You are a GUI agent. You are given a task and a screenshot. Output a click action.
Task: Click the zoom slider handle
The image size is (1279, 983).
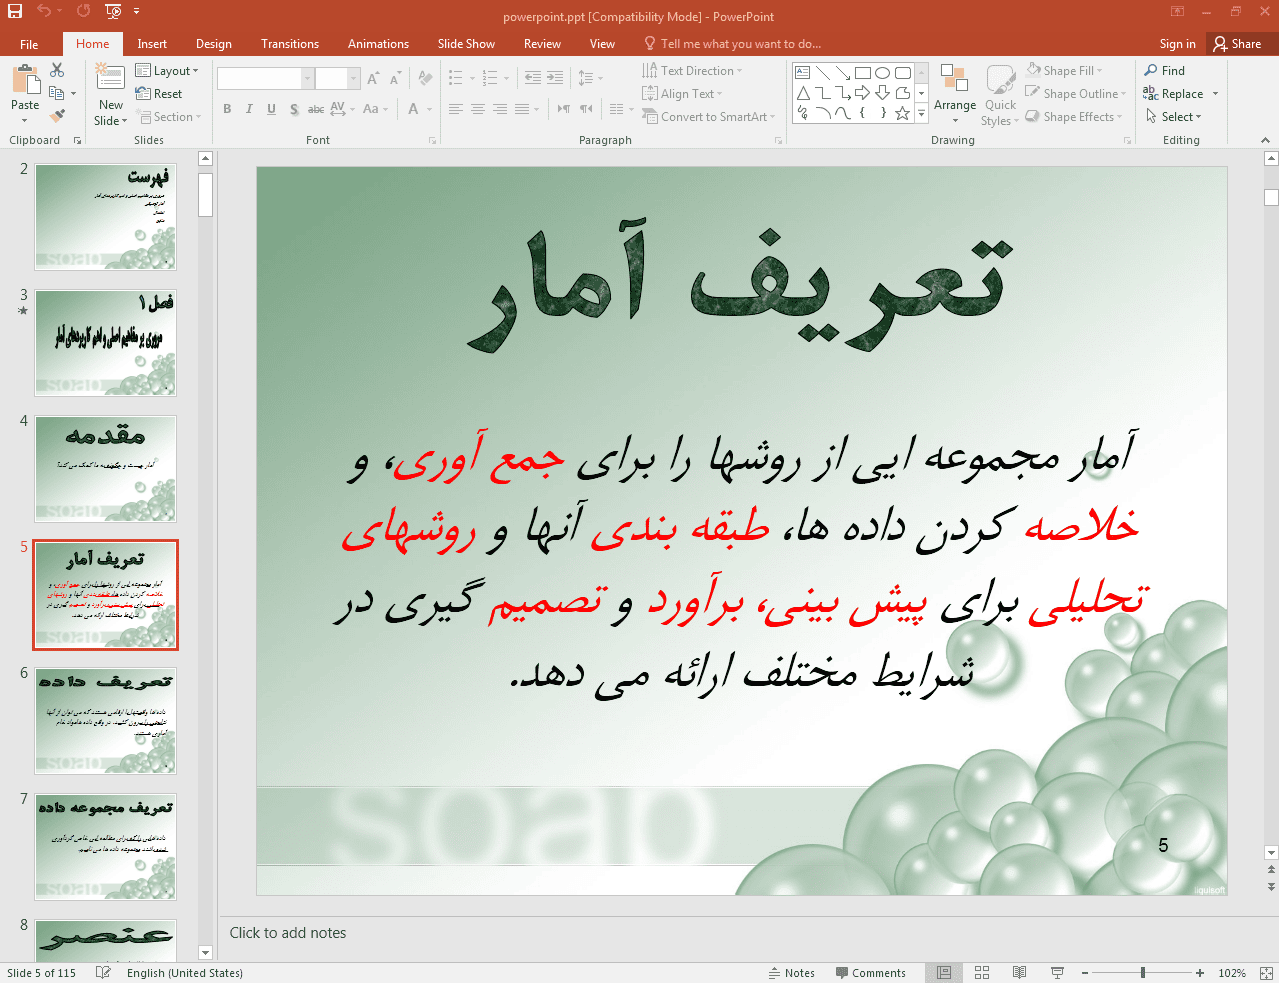[x=1142, y=973]
